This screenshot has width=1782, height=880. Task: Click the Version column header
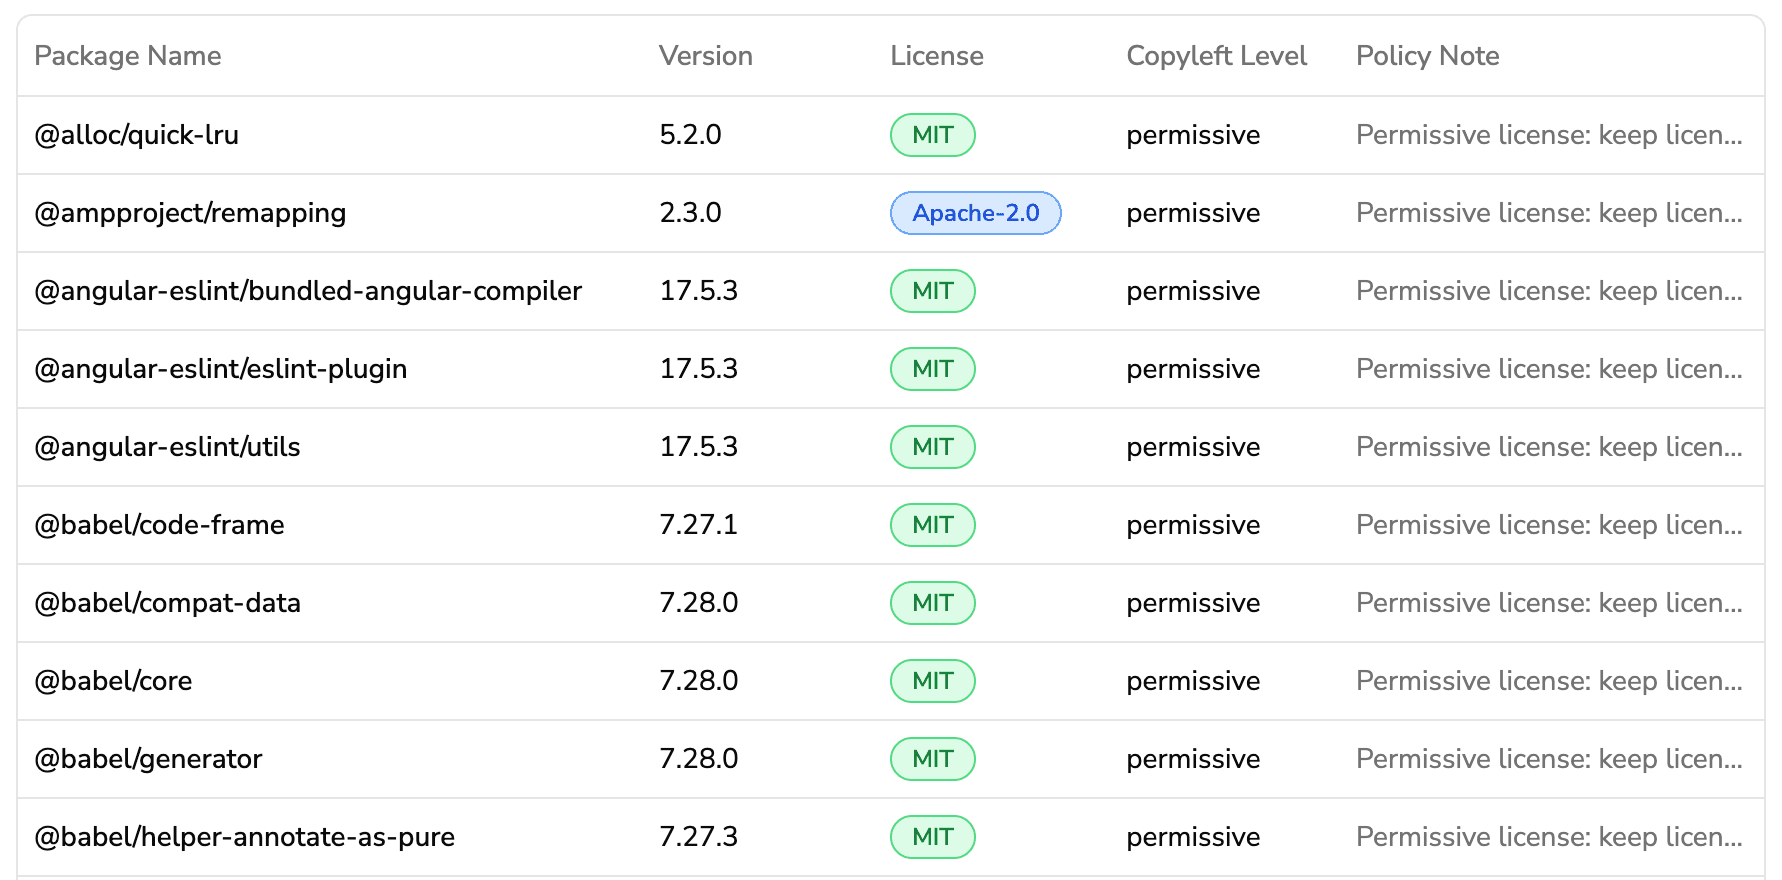tap(706, 56)
